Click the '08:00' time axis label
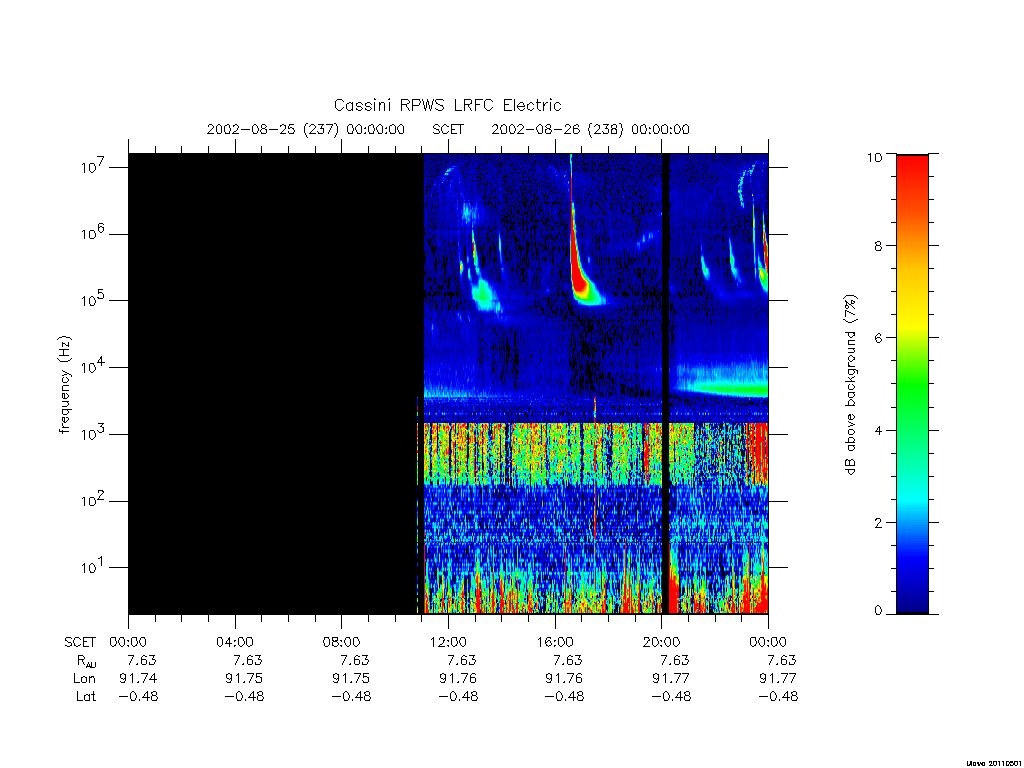Image resolution: width=1024 pixels, height=768 pixels. pyautogui.click(x=342, y=642)
